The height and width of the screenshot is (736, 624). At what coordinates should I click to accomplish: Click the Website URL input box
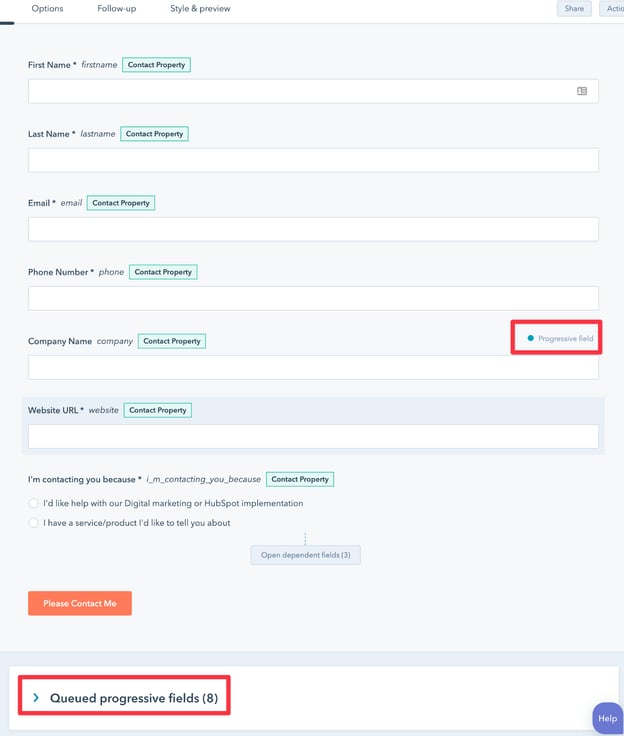click(x=313, y=436)
